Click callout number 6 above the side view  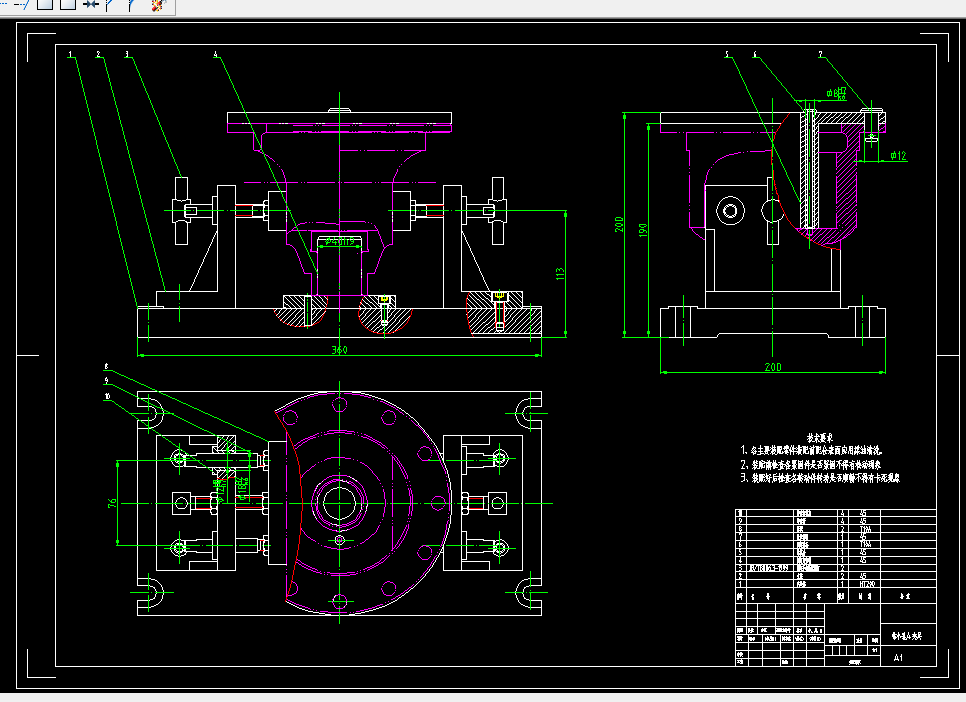[755, 54]
